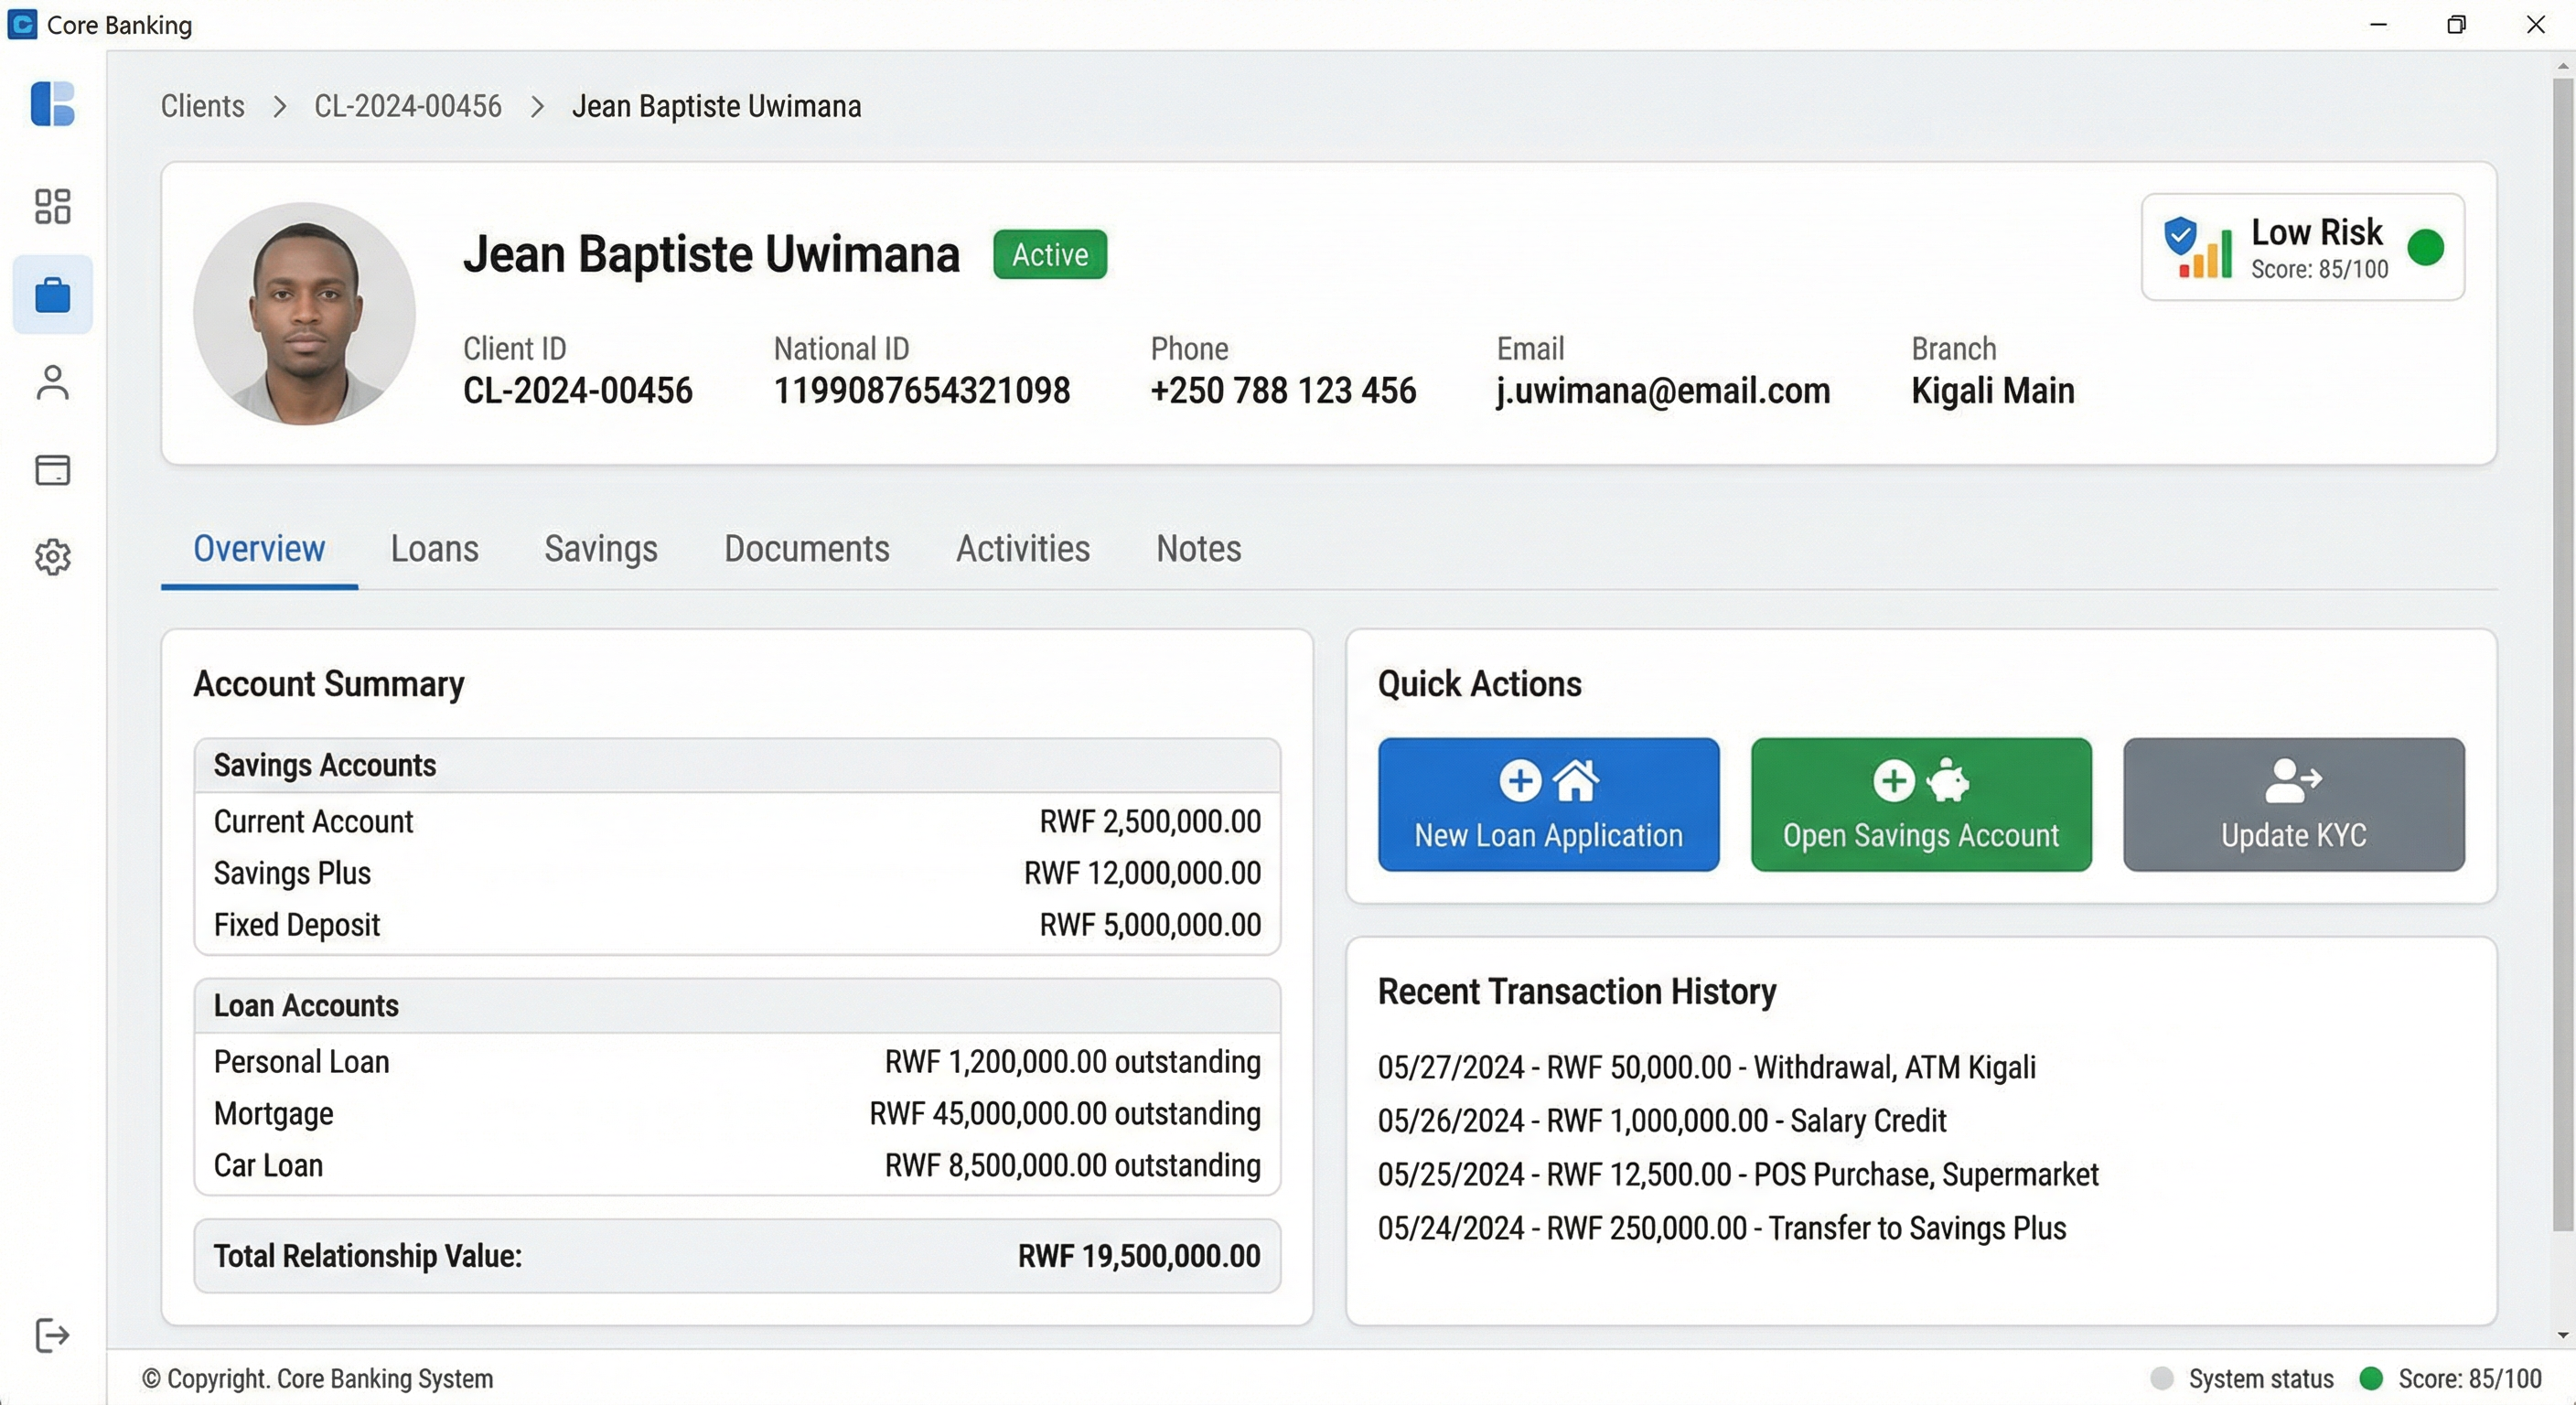The width and height of the screenshot is (2576, 1405).
Task: Click the Low Risk shield chart icon
Action: coord(2197,247)
